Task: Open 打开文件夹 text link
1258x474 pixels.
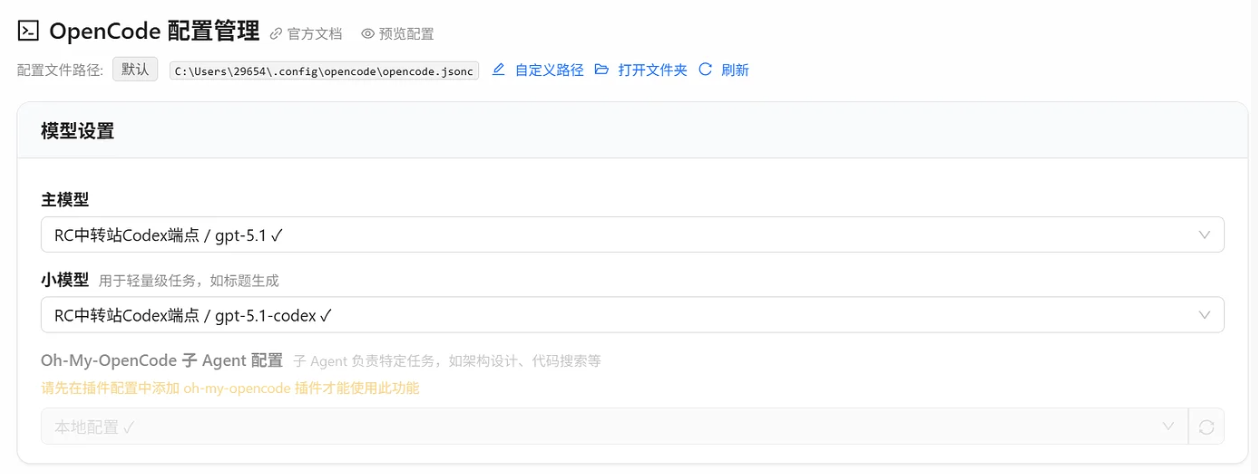Action: coord(652,70)
